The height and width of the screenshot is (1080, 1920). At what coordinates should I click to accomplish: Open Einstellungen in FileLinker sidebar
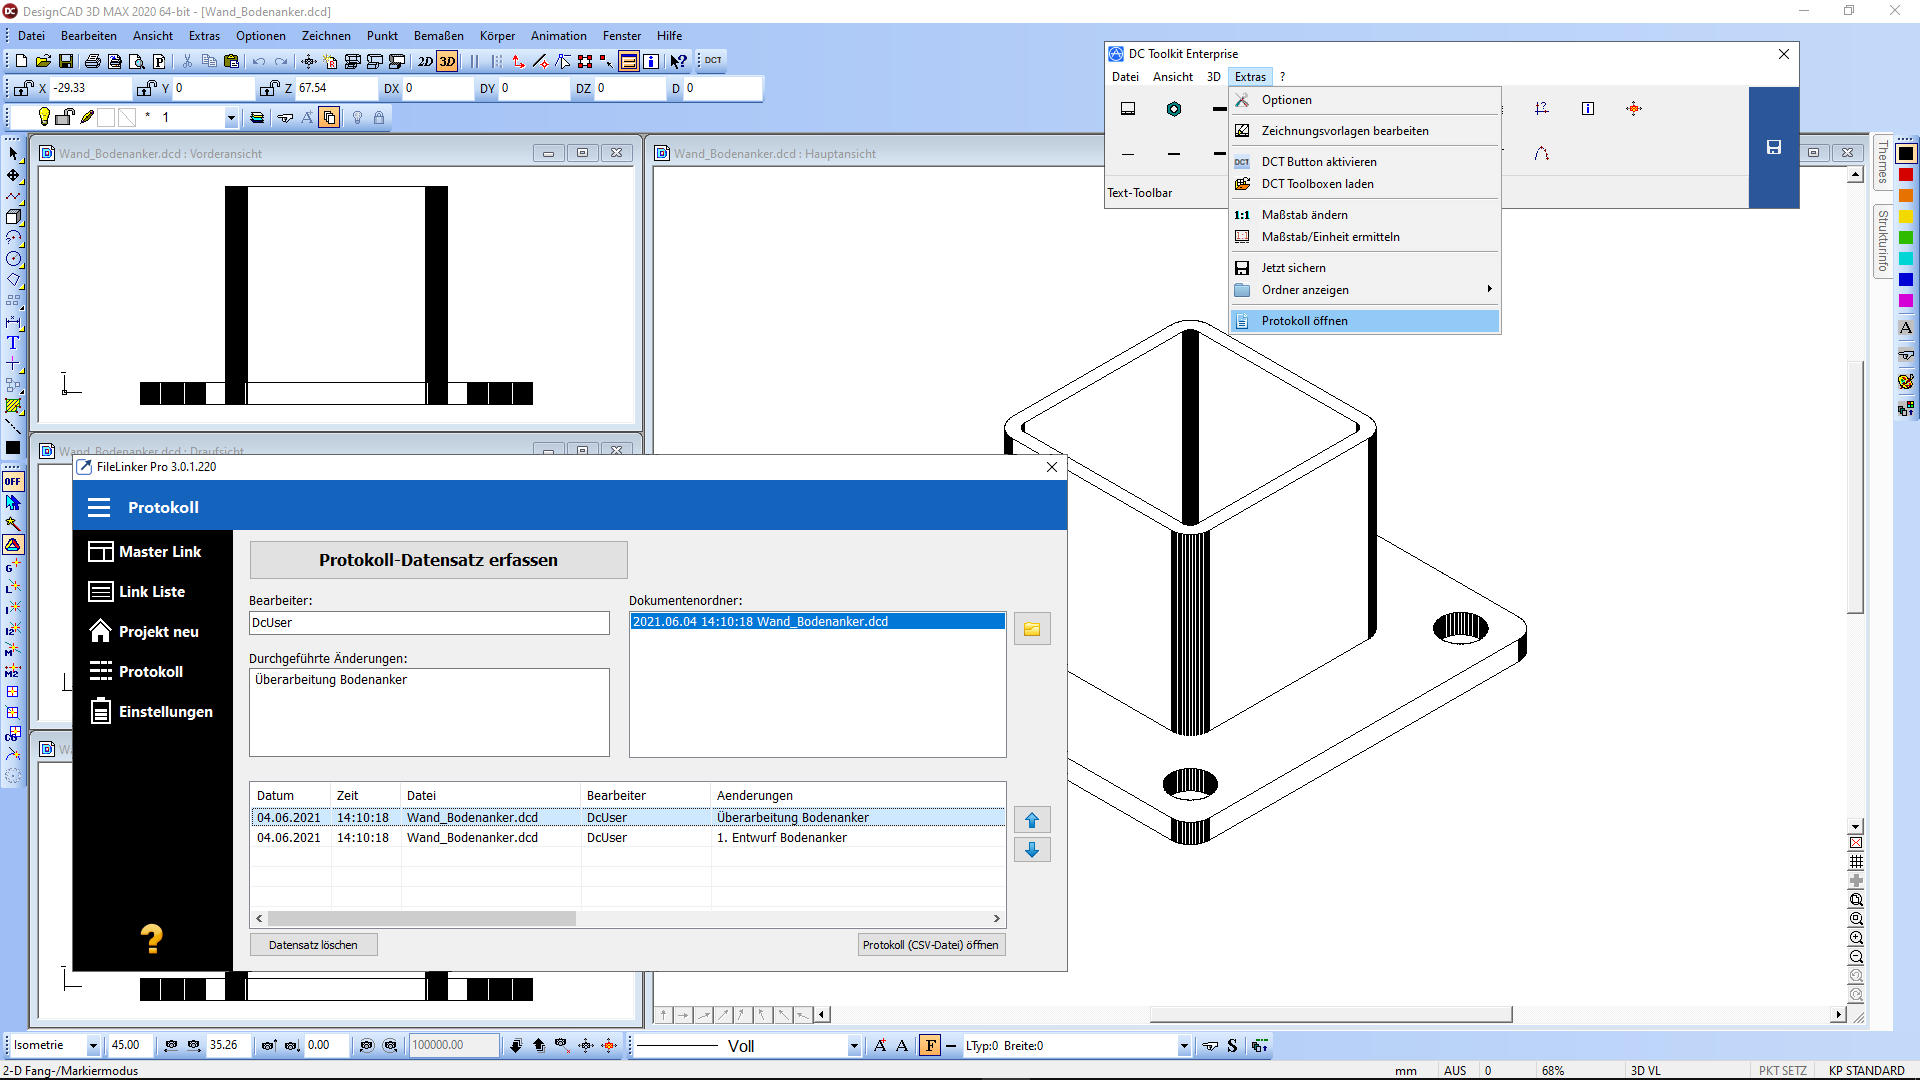(152, 712)
